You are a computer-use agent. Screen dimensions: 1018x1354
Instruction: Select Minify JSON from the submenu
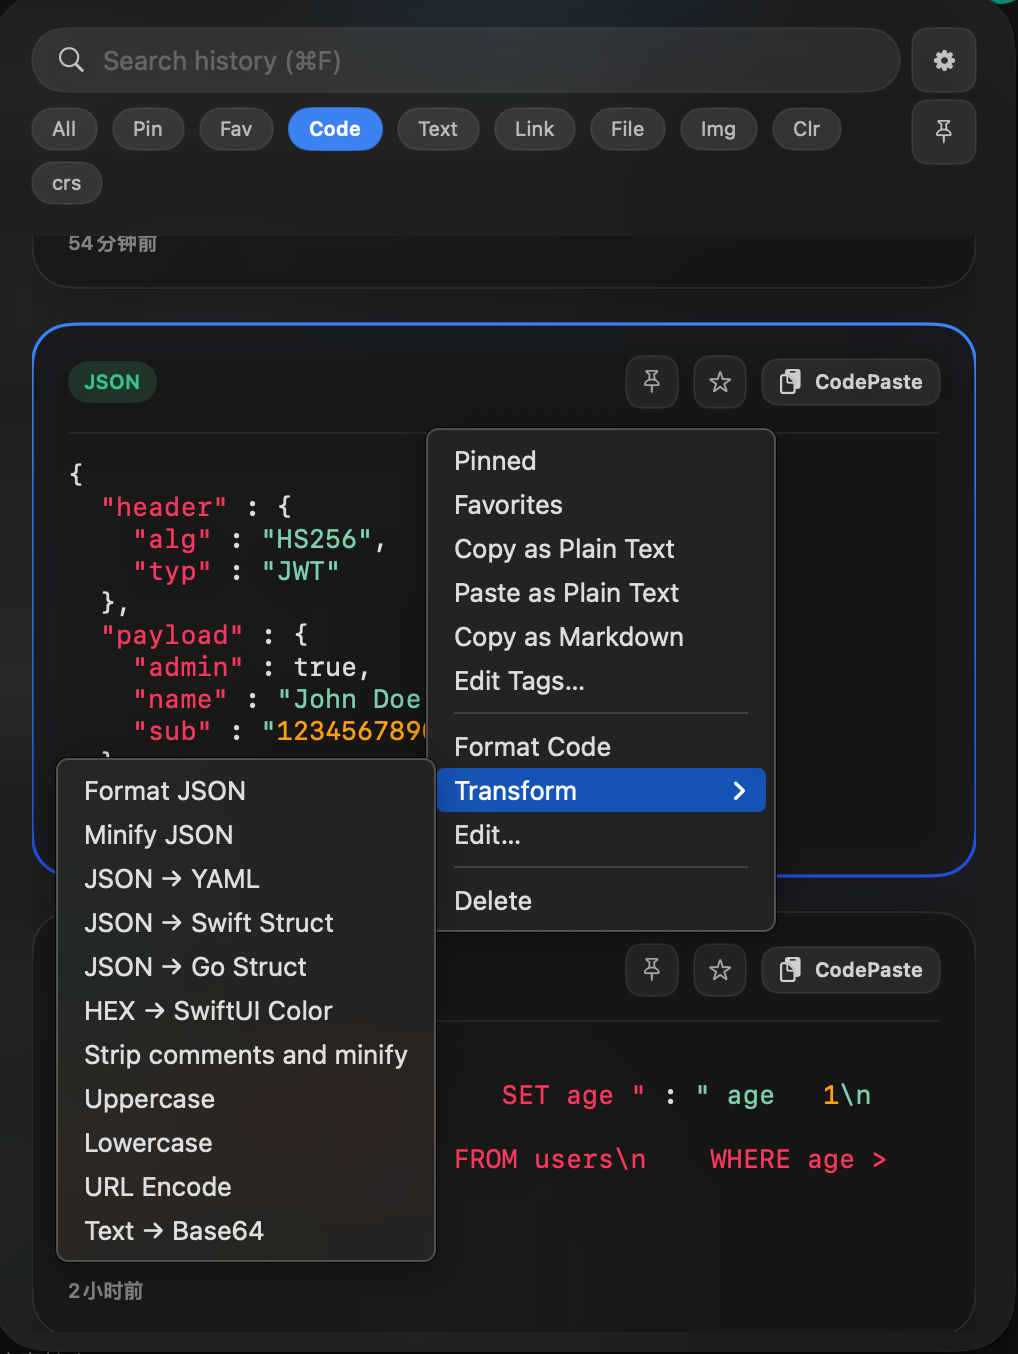[x=158, y=835]
